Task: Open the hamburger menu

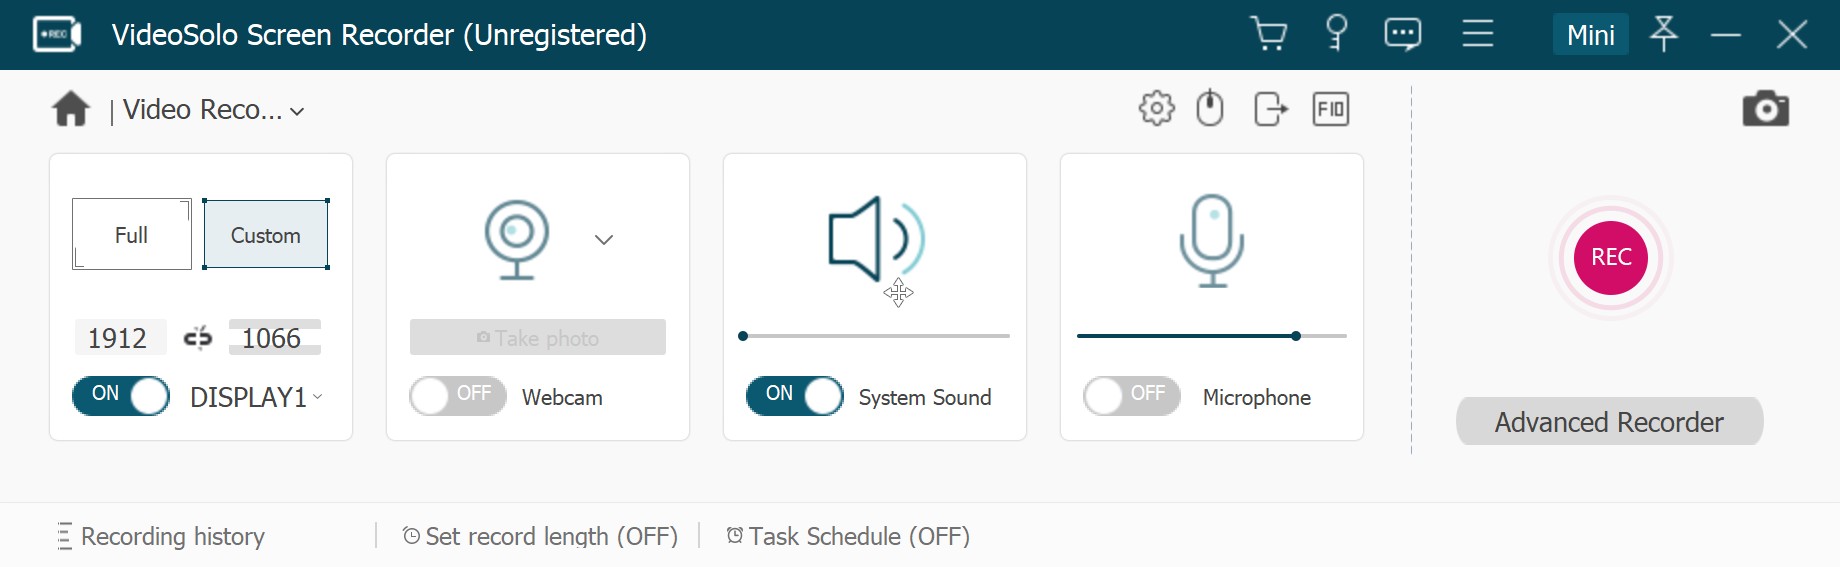Action: pos(1477,34)
